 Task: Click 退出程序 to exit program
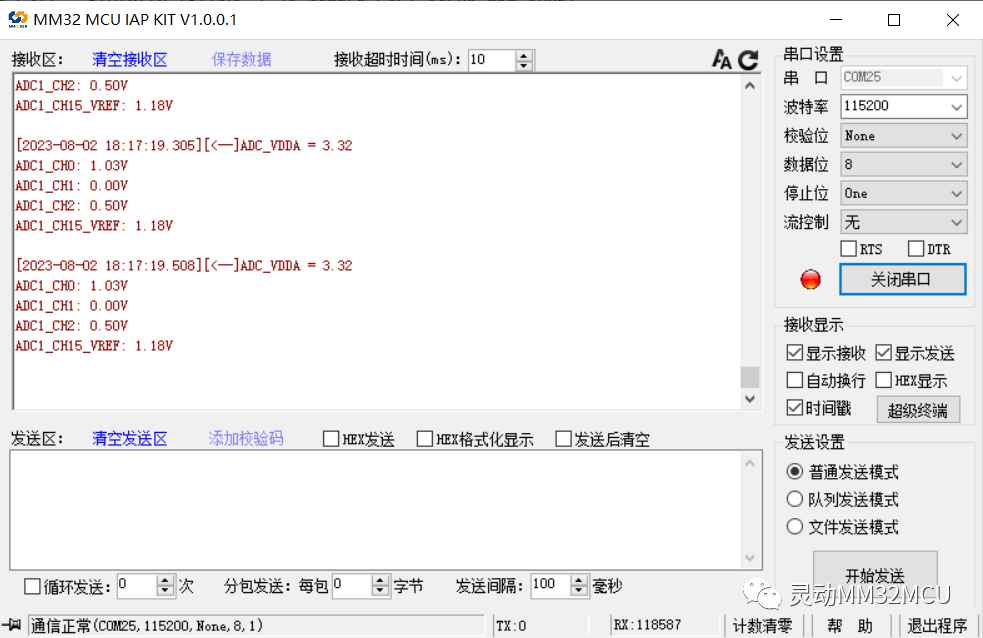(x=937, y=625)
